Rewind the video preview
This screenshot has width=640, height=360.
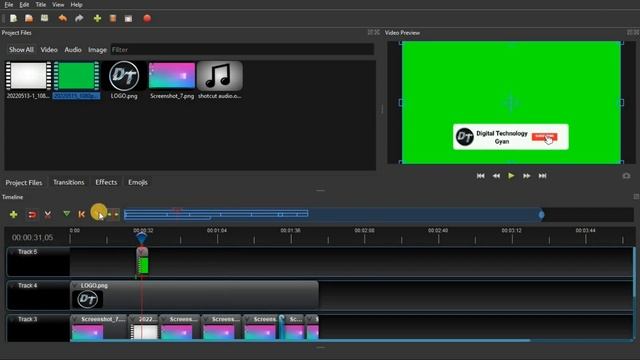pyautogui.click(x=496, y=176)
